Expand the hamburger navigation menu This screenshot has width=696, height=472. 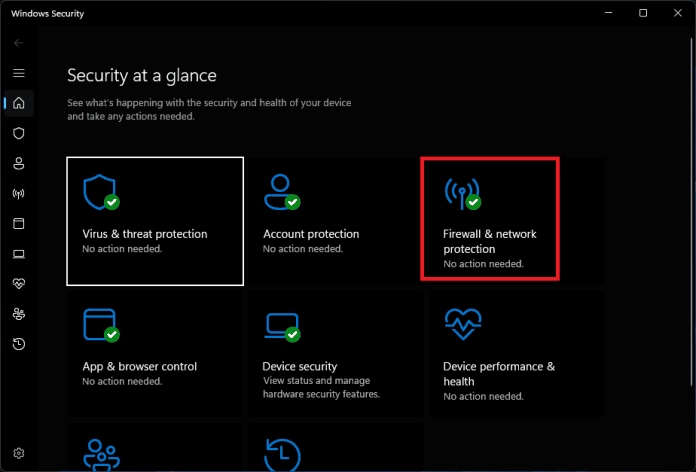(x=18, y=73)
